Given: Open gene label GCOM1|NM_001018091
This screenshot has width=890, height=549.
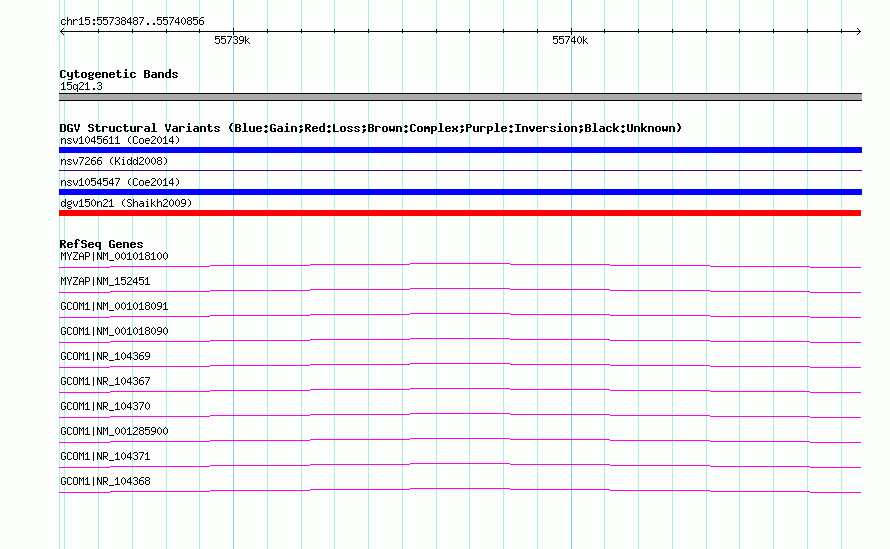Looking at the screenshot, I should point(114,307).
